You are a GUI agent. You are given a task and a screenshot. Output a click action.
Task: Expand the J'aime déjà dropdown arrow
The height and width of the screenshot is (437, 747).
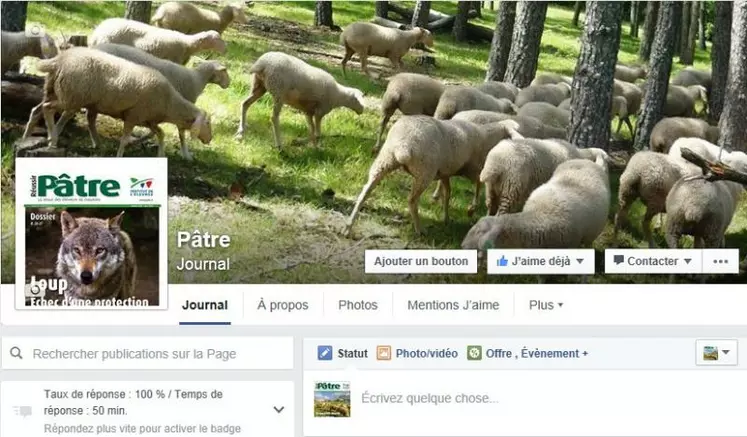580,261
